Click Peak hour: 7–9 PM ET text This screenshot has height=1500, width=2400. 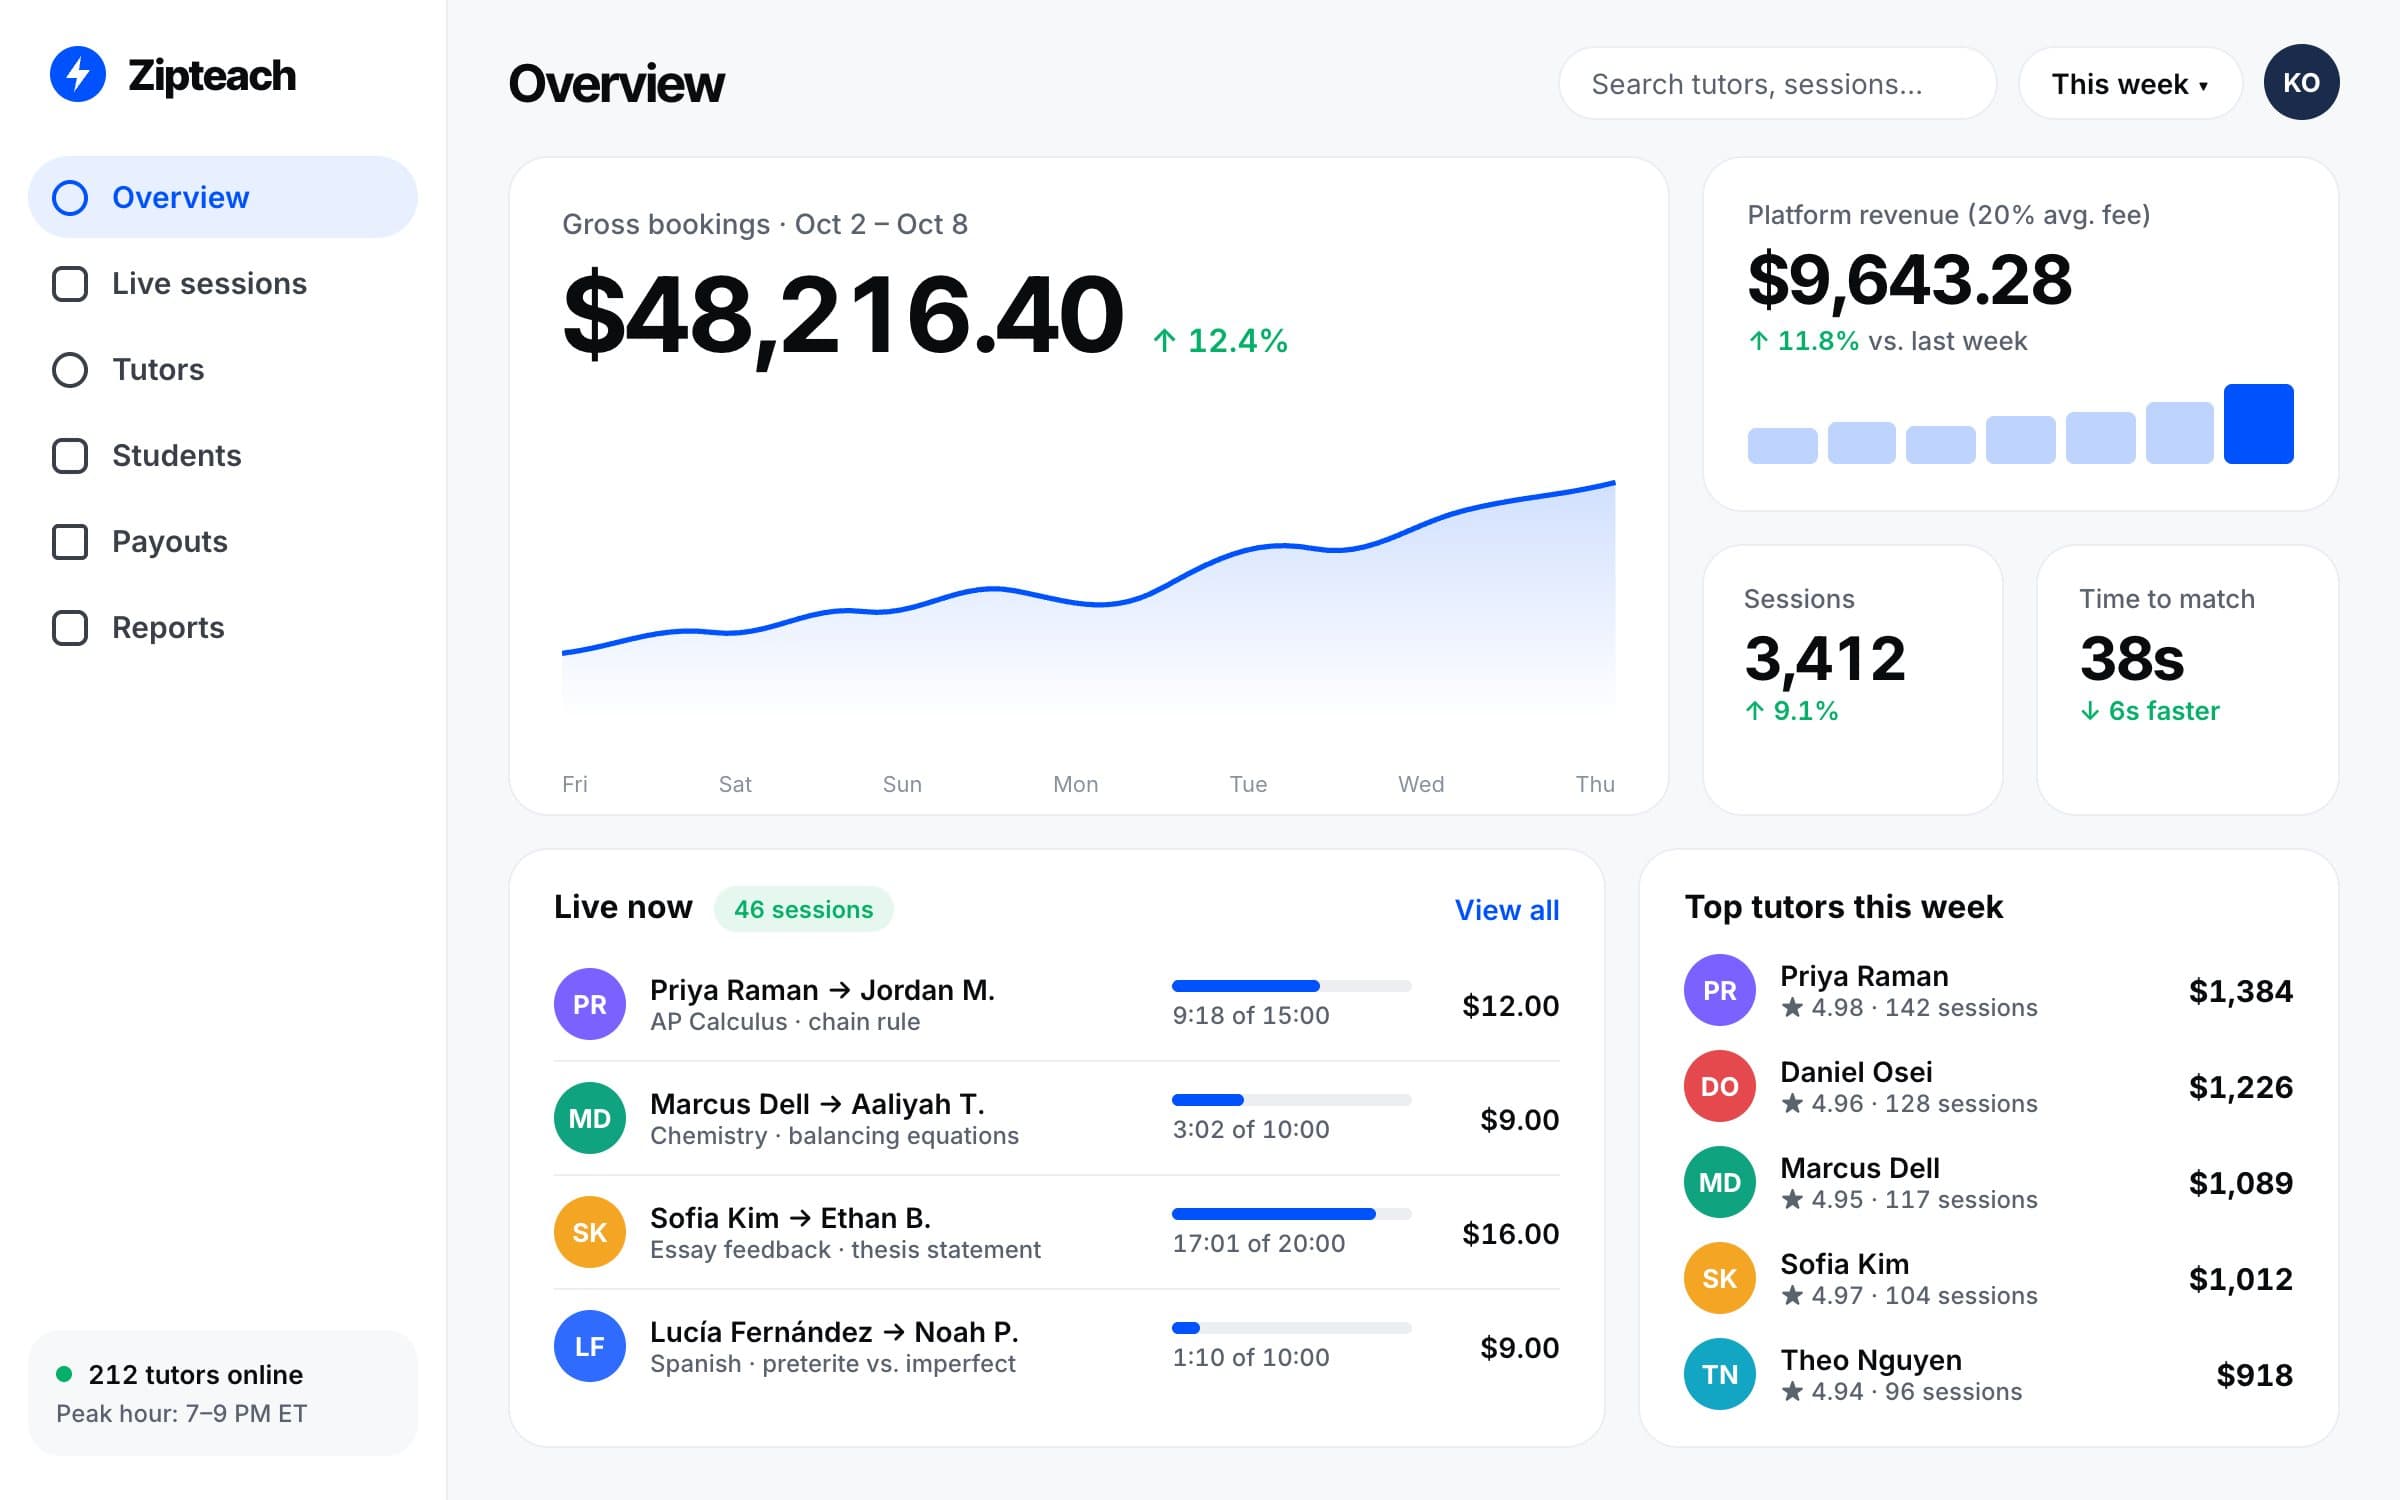tap(181, 1413)
